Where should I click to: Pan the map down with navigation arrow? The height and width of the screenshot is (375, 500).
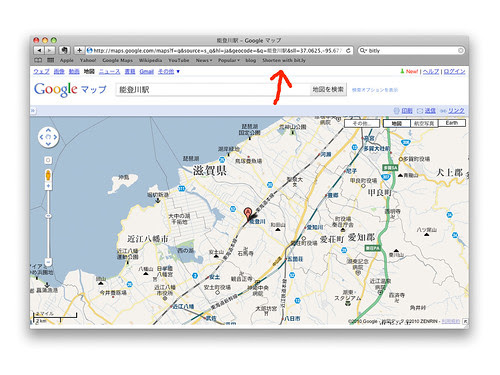48,144
